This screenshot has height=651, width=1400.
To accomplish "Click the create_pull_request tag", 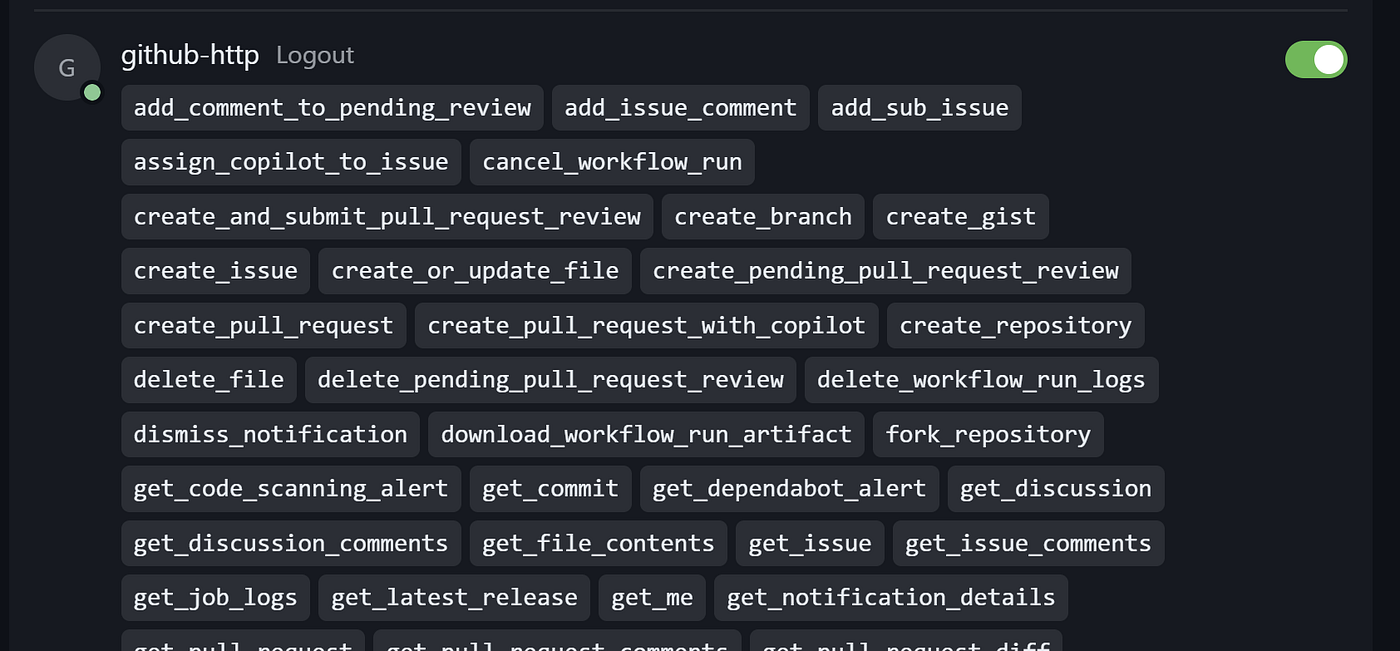I will (x=264, y=326).
